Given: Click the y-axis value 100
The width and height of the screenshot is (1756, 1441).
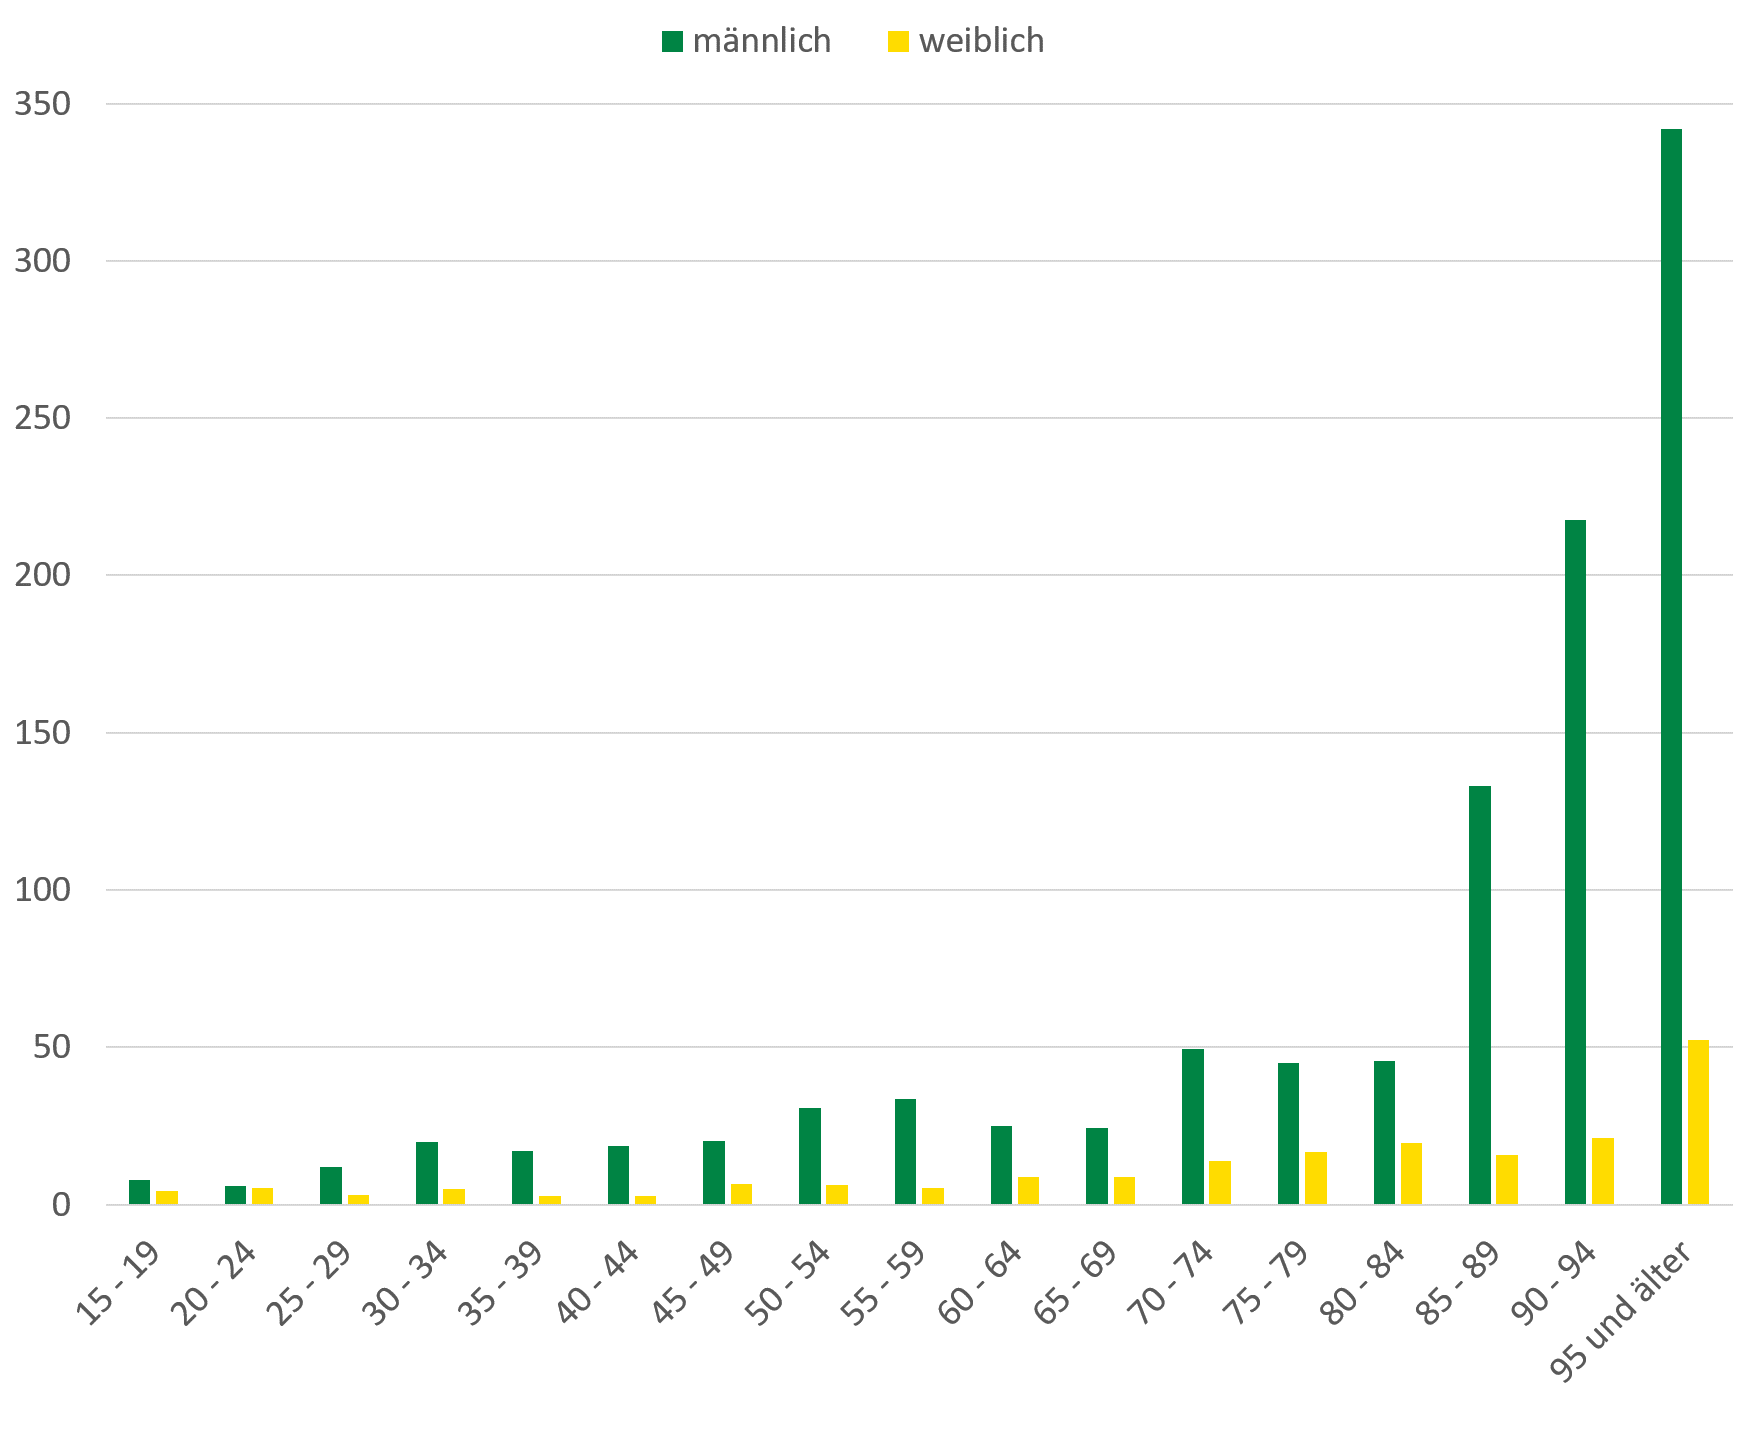Looking at the screenshot, I should (43, 890).
